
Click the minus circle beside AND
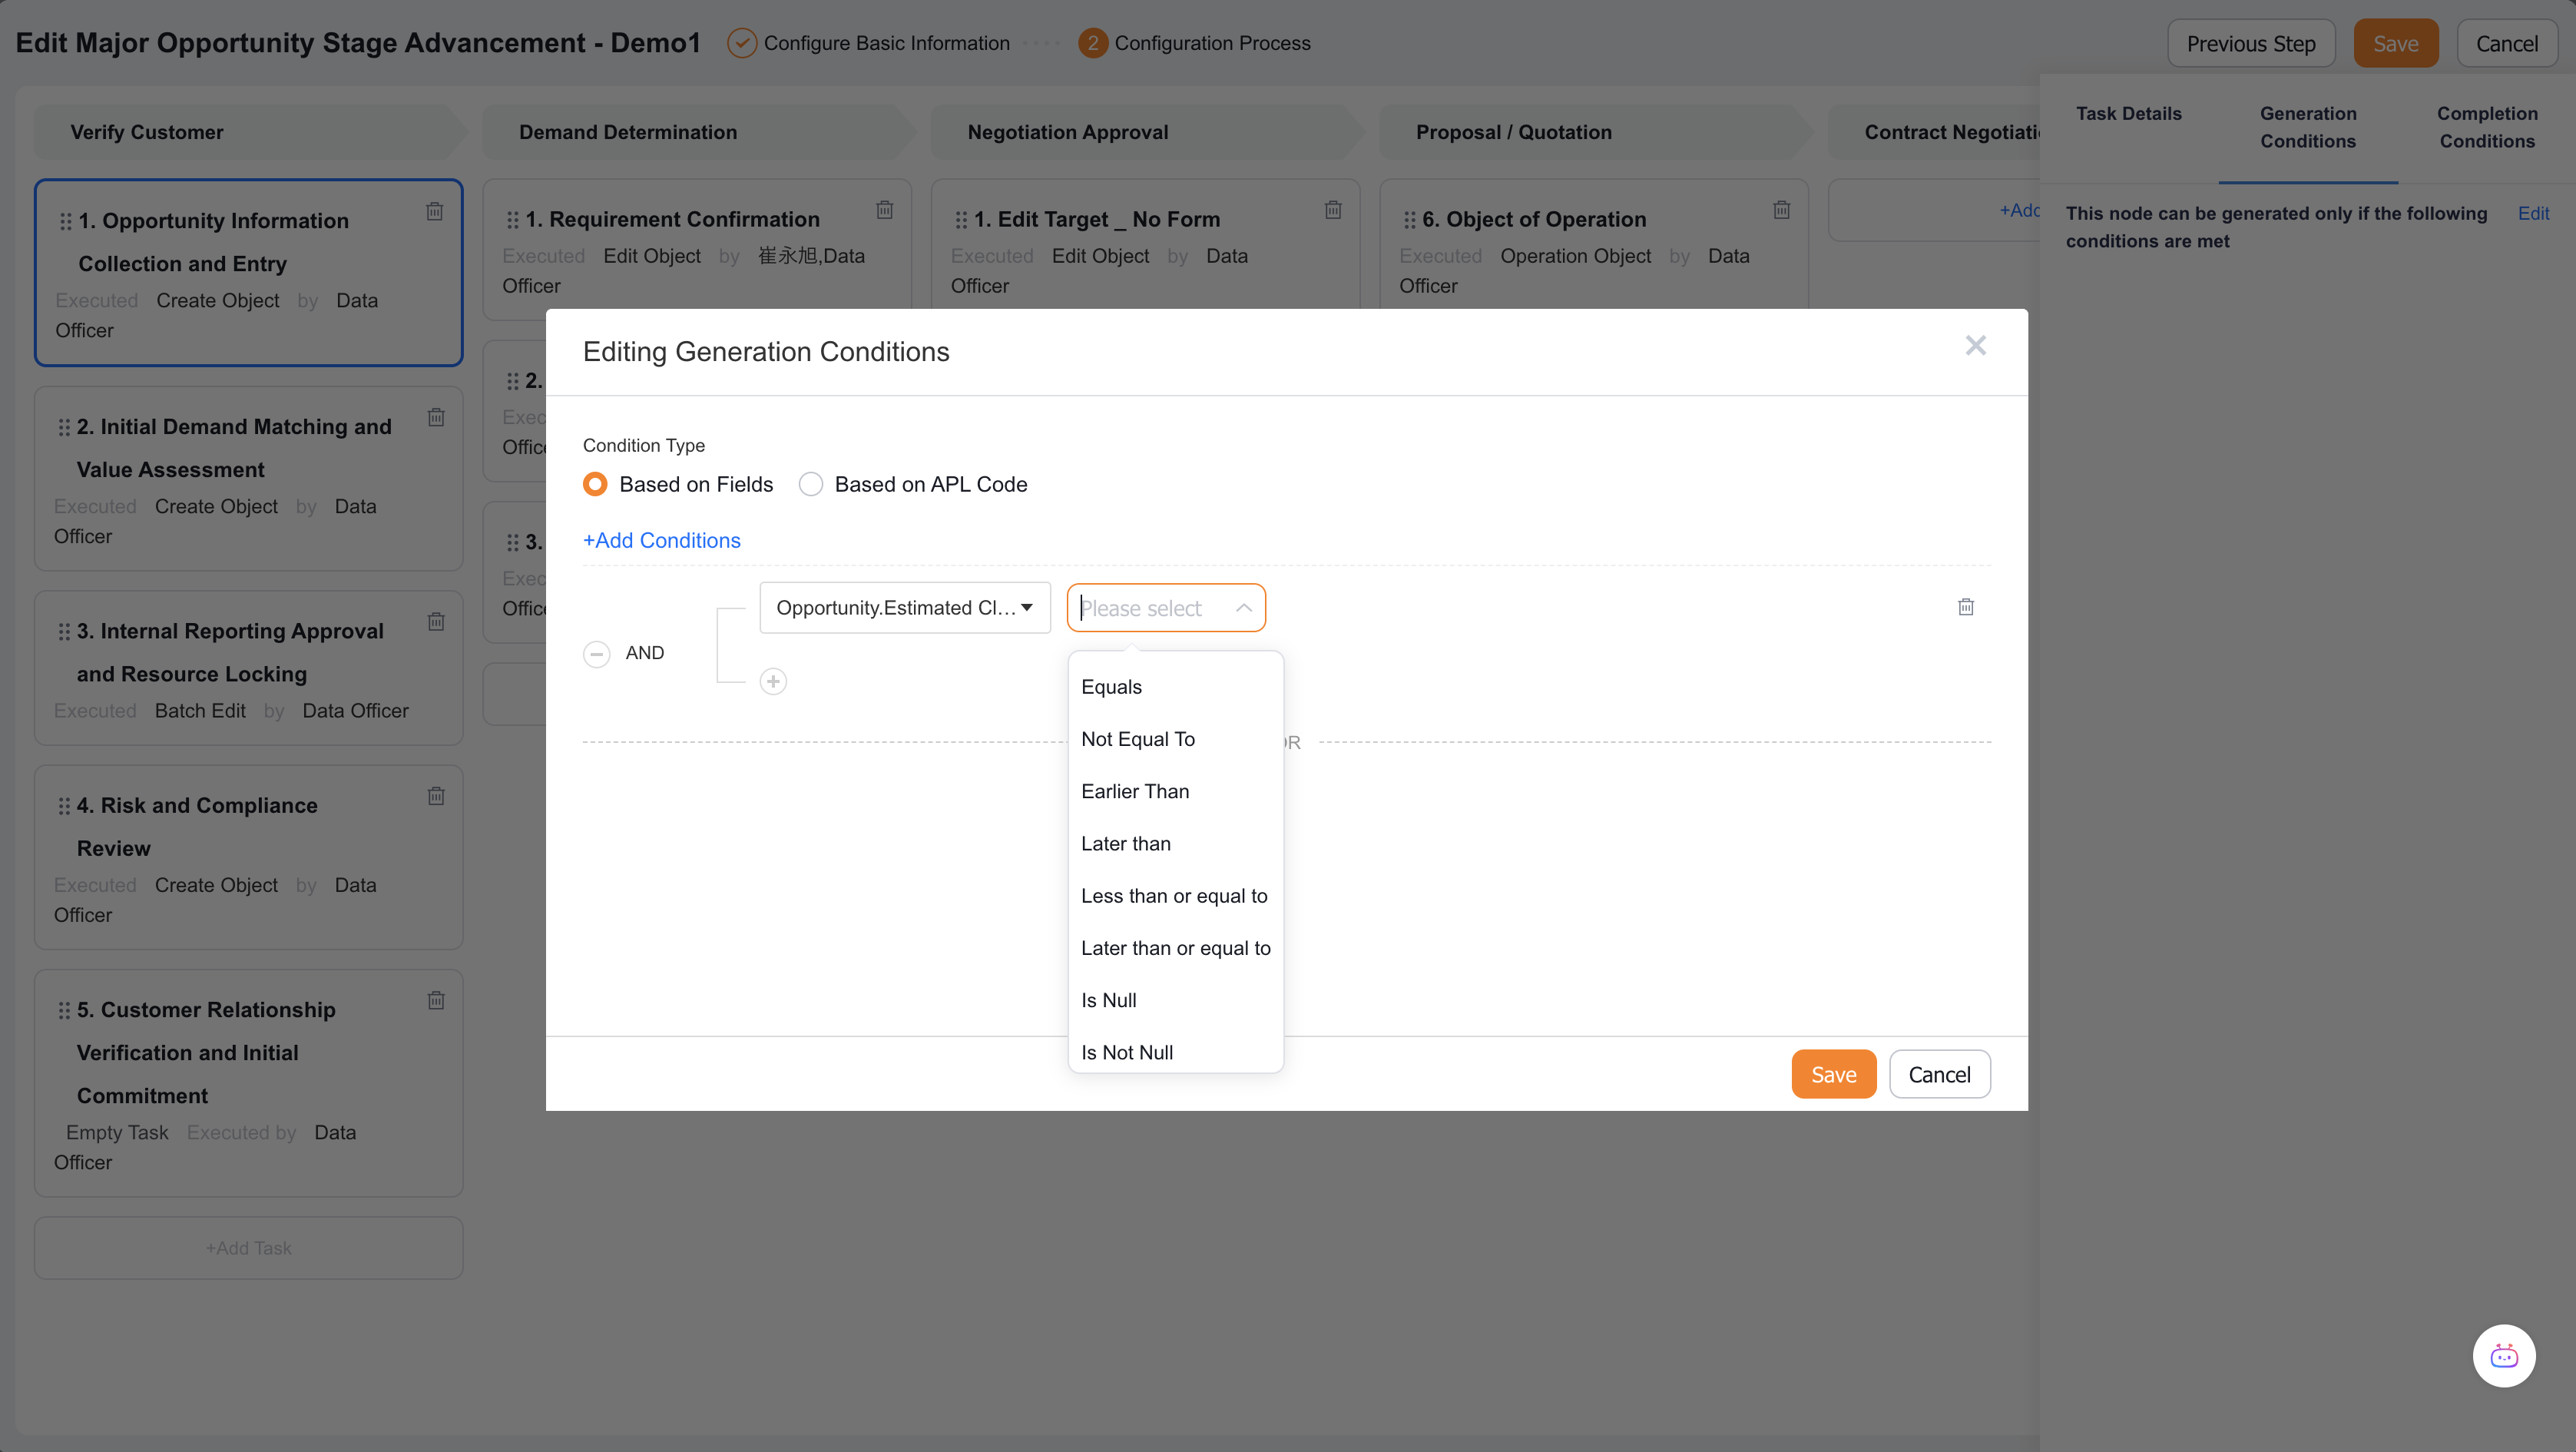596,654
